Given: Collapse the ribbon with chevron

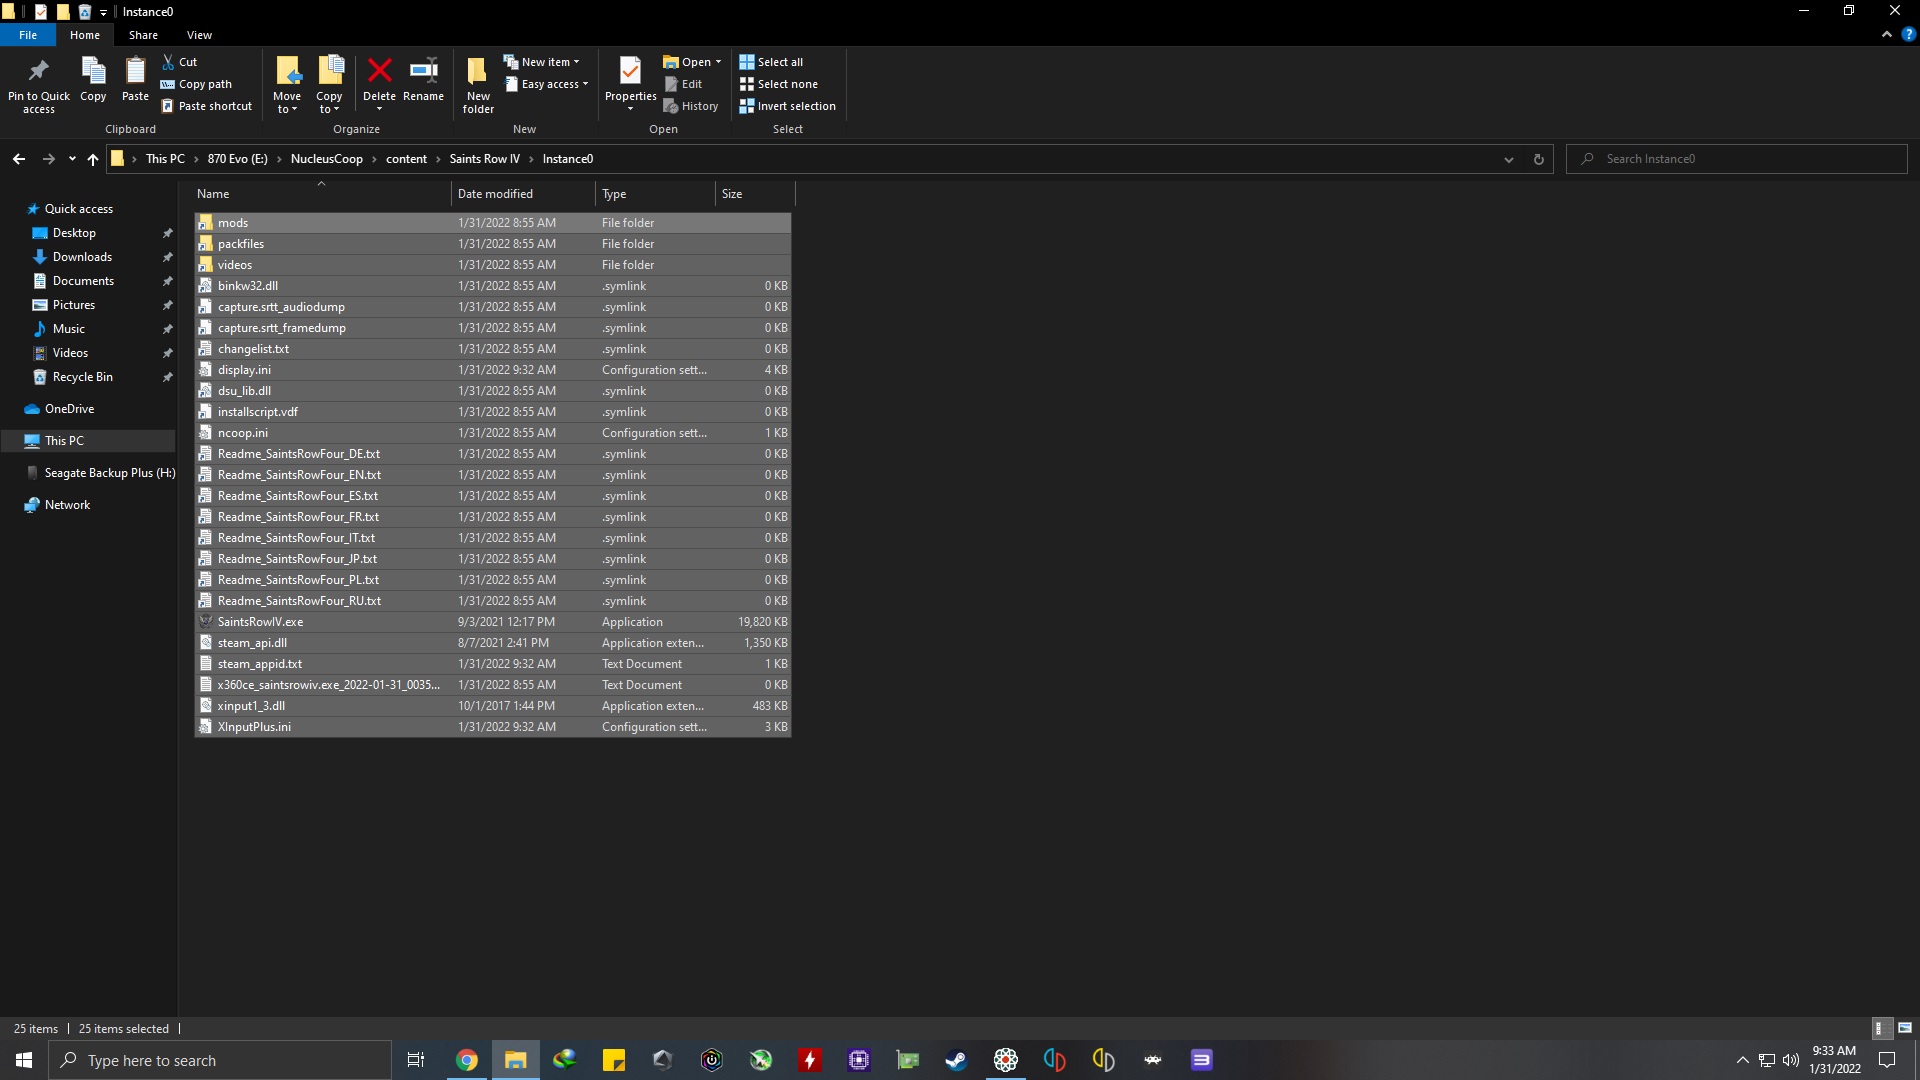Looking at the screenshot, I should [x=1887, y=35].
